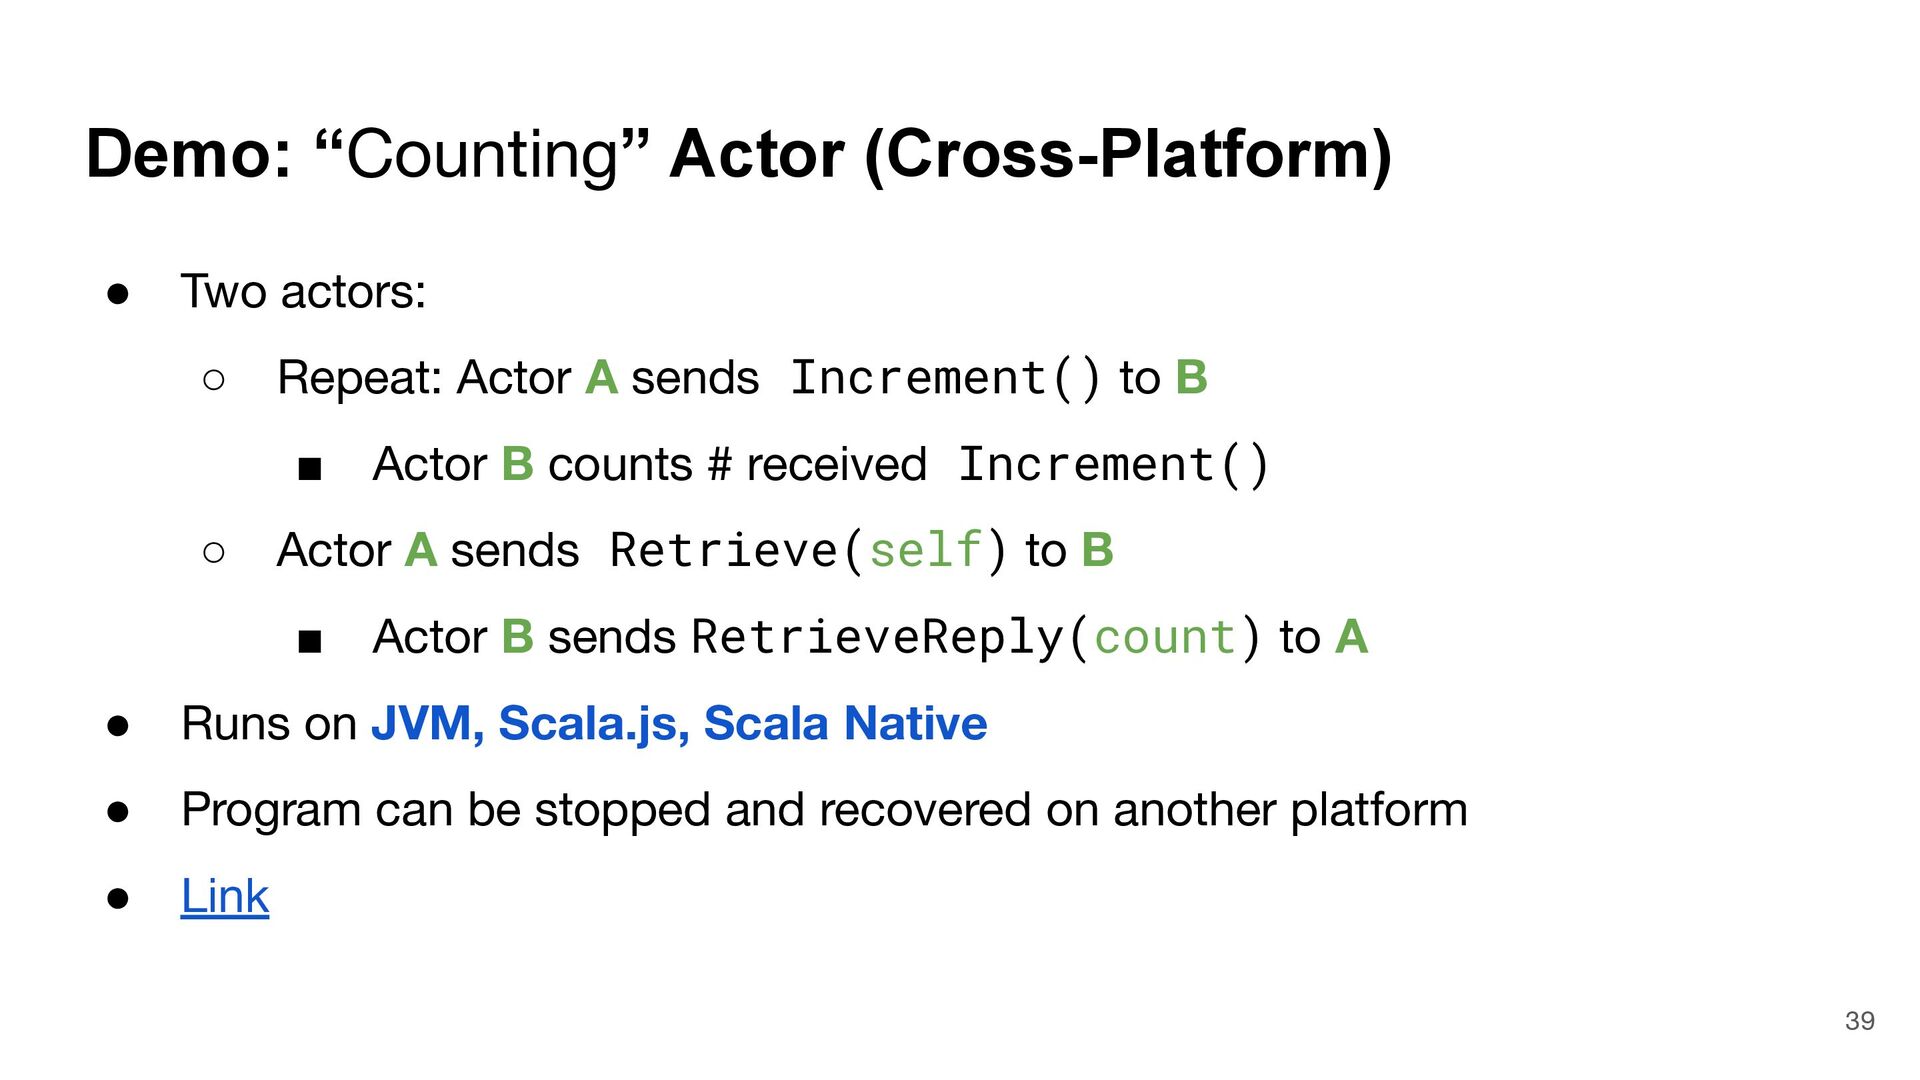This screenshot has height=1080, width=1920.
Task: Click slide number 39
Action: (x=1860, y=1021)
